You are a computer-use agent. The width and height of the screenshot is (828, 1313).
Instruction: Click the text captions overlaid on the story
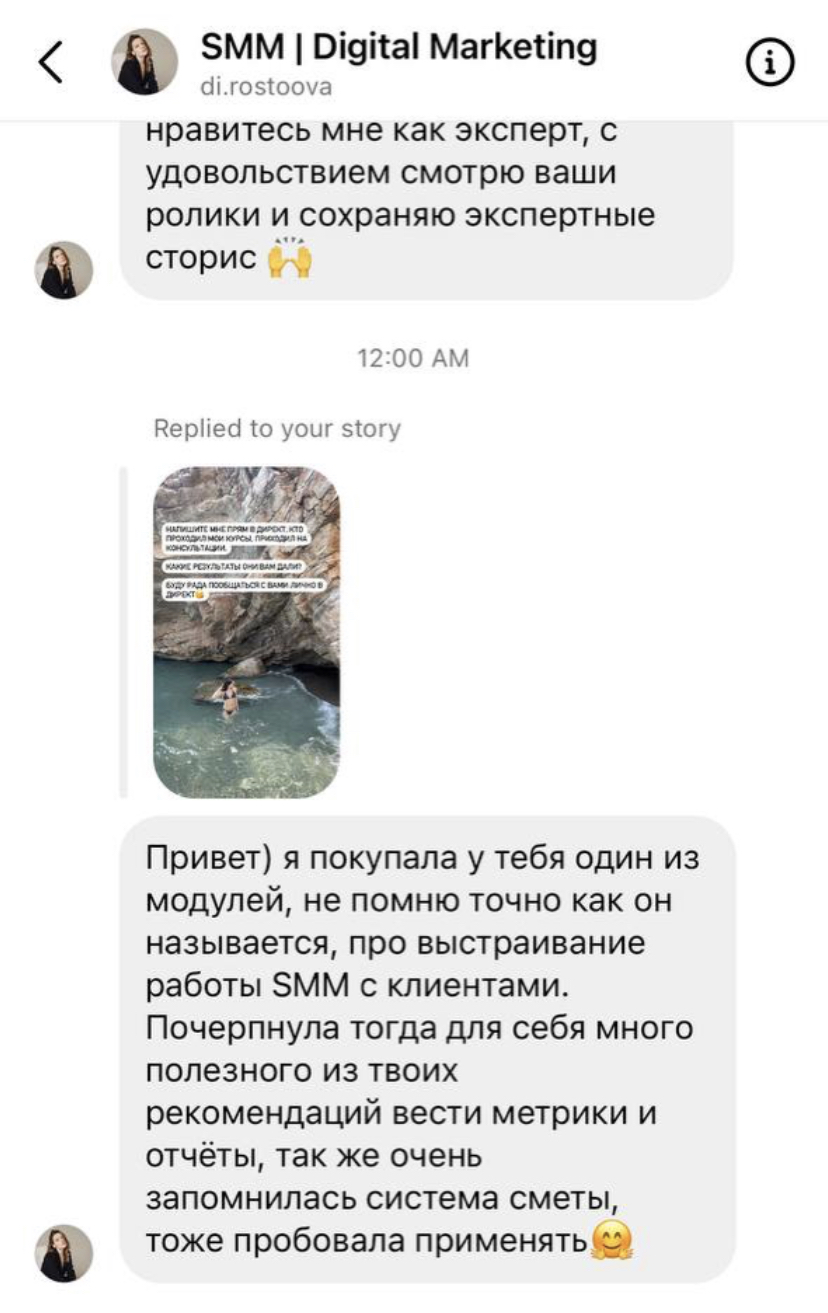pyautogui.click(x=235, y=559)
